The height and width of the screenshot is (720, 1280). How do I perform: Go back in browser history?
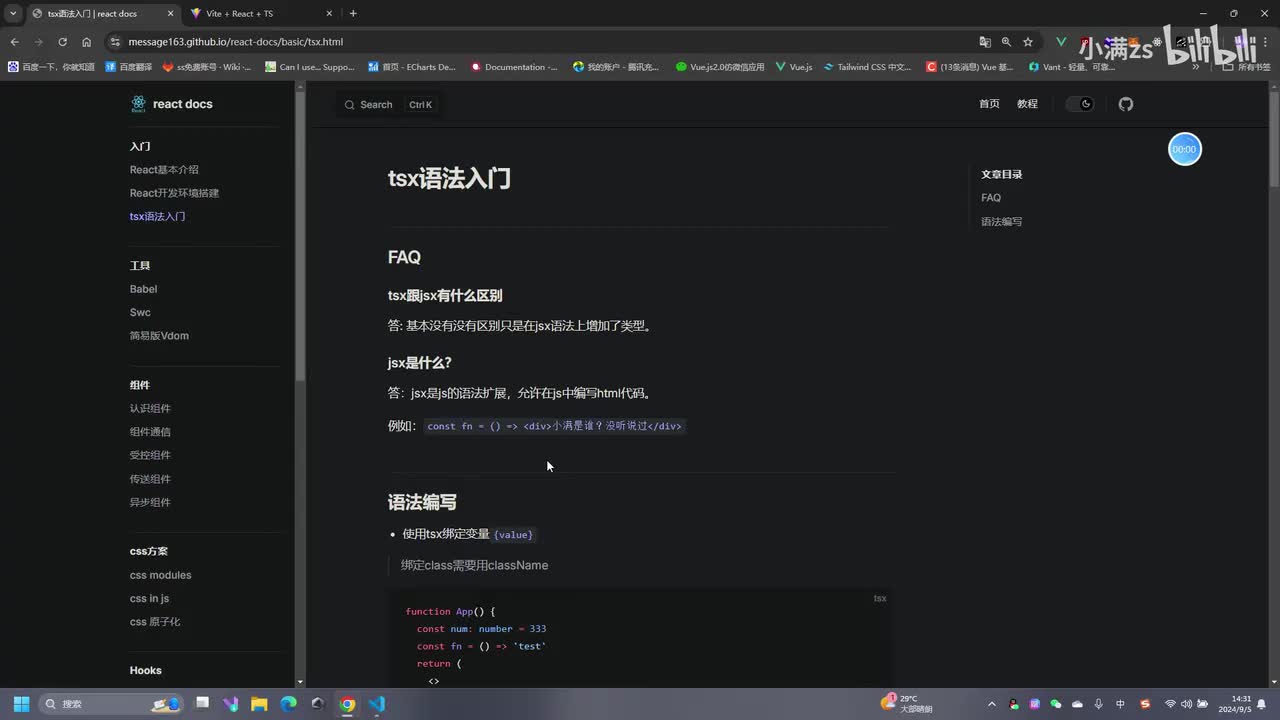coord(14,42)
